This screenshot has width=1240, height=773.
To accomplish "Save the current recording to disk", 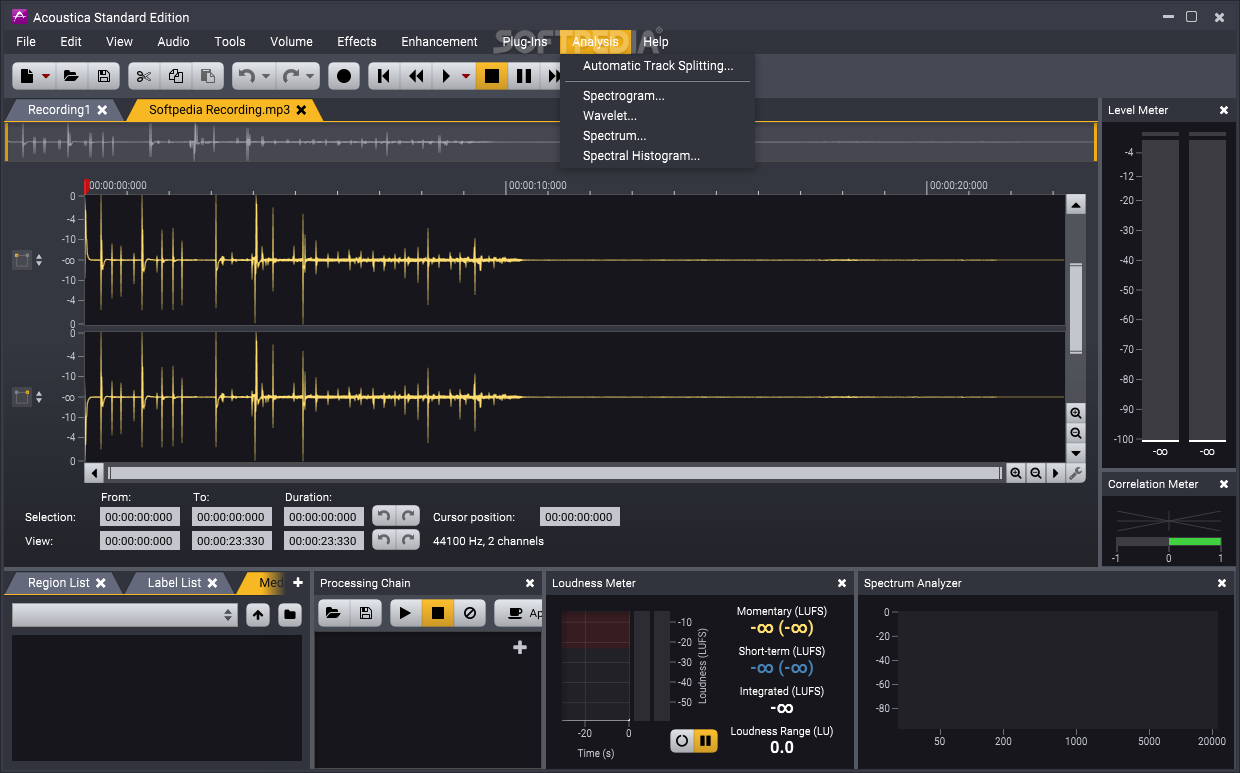I will [x=103, y=76].
